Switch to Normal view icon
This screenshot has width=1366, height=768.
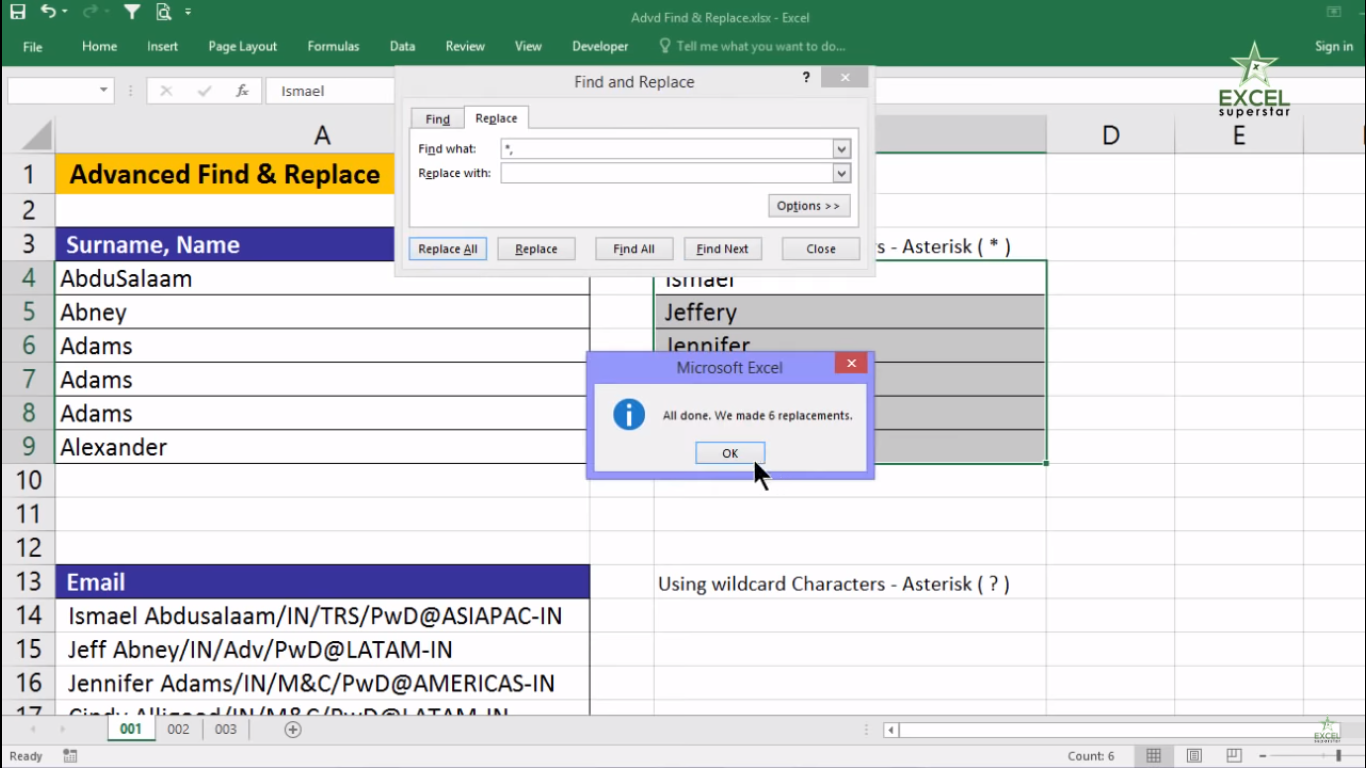pyautogui.click(x=1153, y=756)
